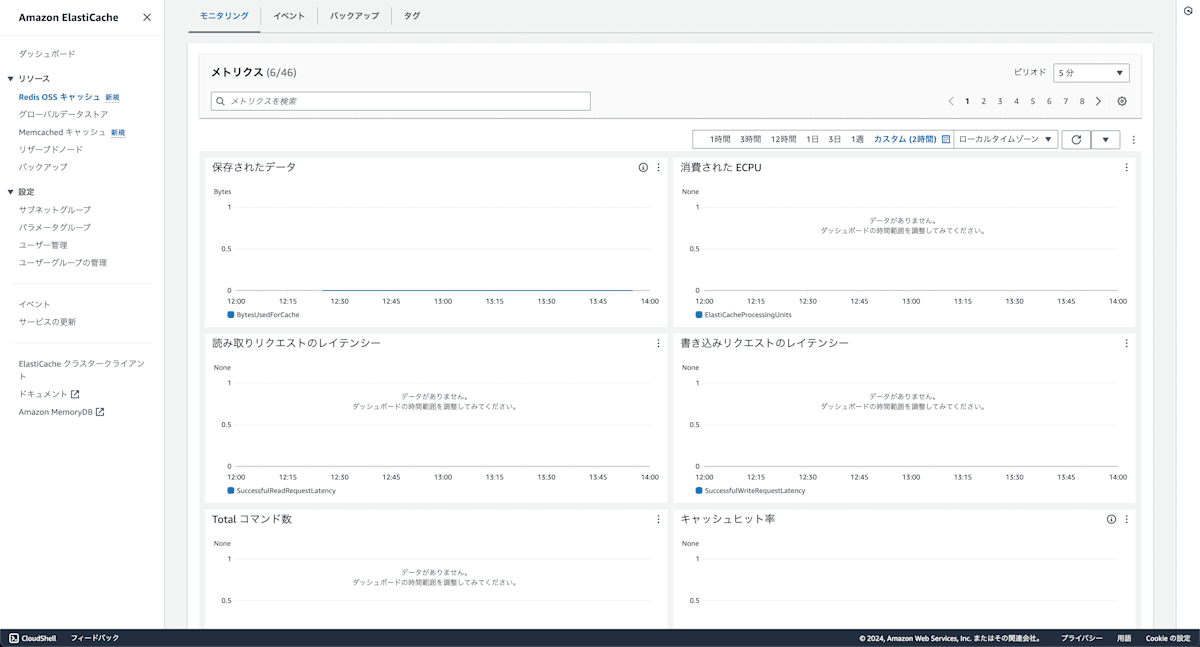Viewport: 1200px width, 647px height.
Task: Switch to the バックアップ tab
Action: pos(354,16)
